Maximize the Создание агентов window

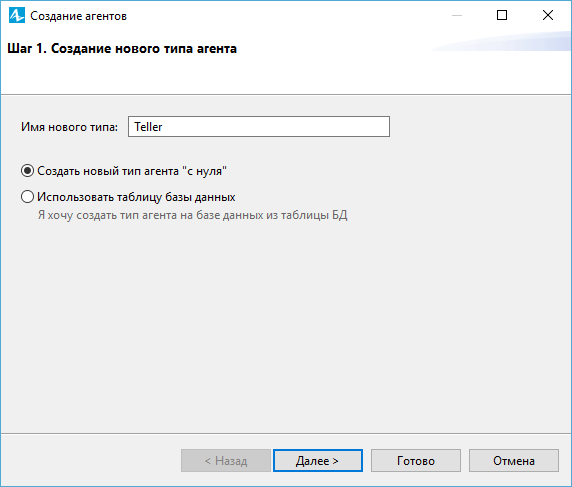pos(502,15)
